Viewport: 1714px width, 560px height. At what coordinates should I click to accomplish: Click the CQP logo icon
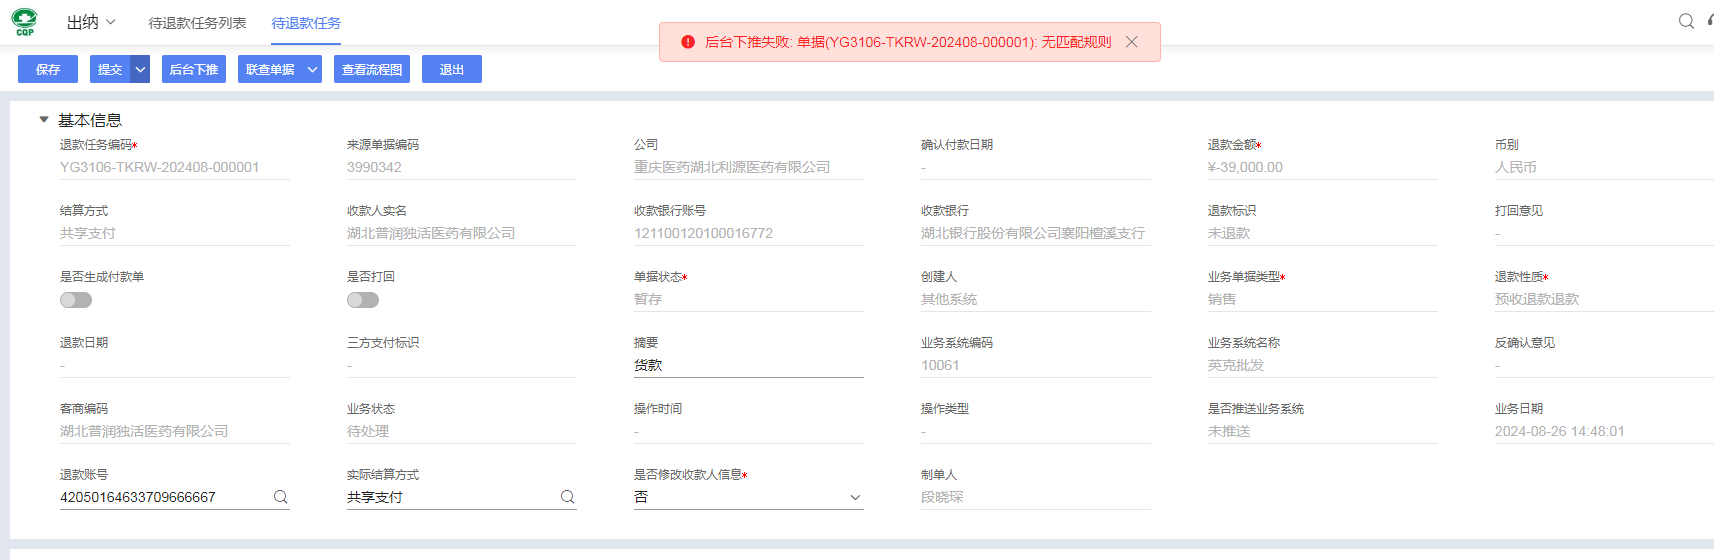coord(24,21)
